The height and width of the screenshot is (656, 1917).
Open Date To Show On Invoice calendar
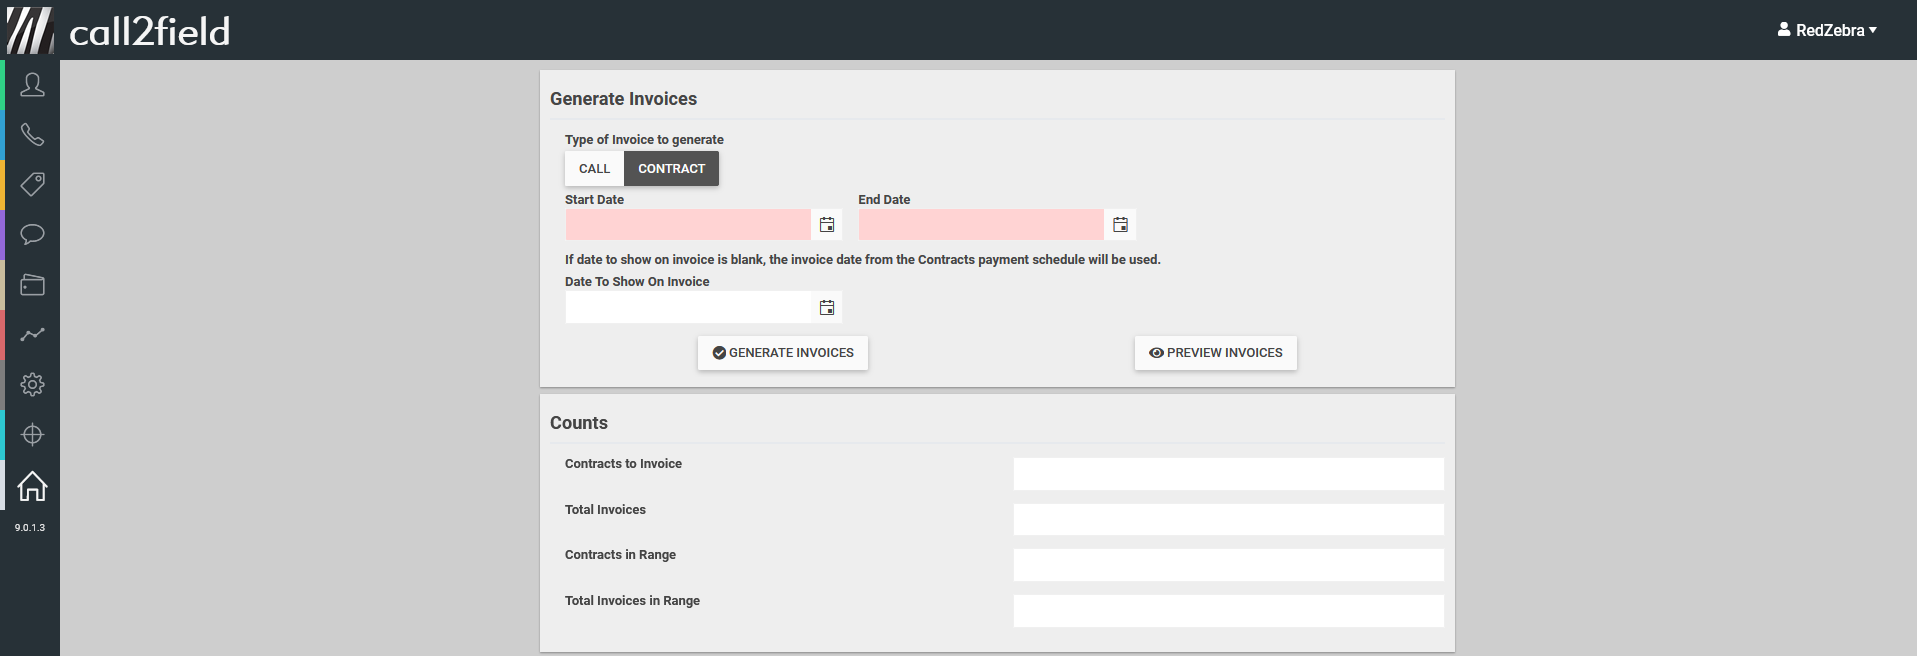[x=827, y=308]
